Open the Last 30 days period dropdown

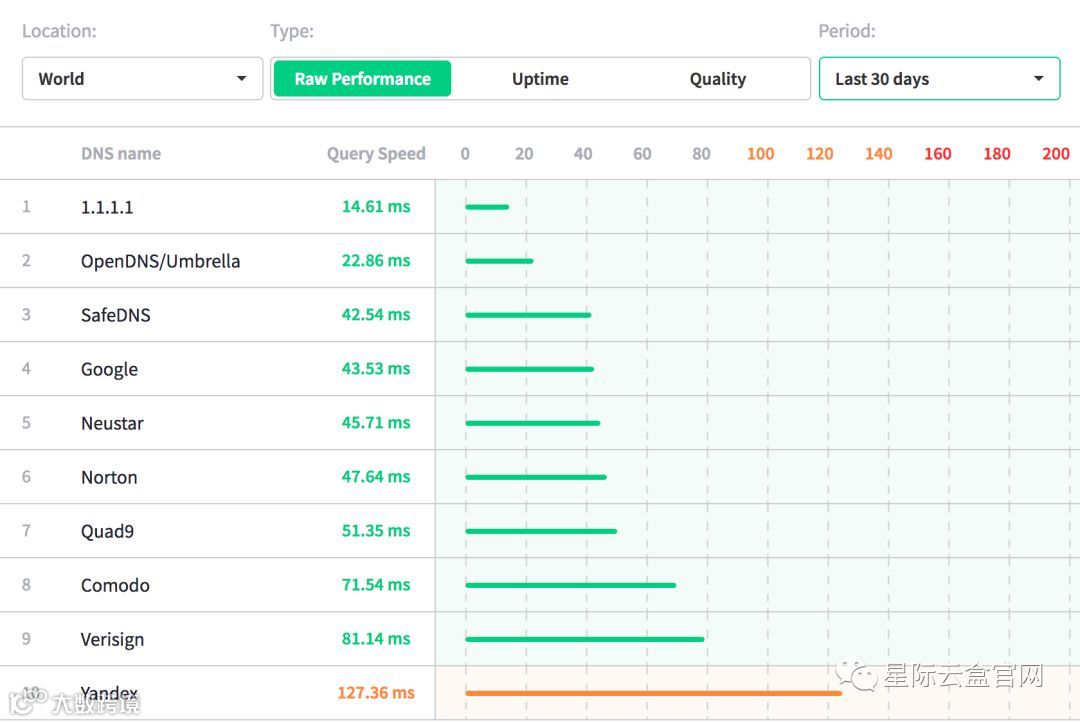[939, 78]
